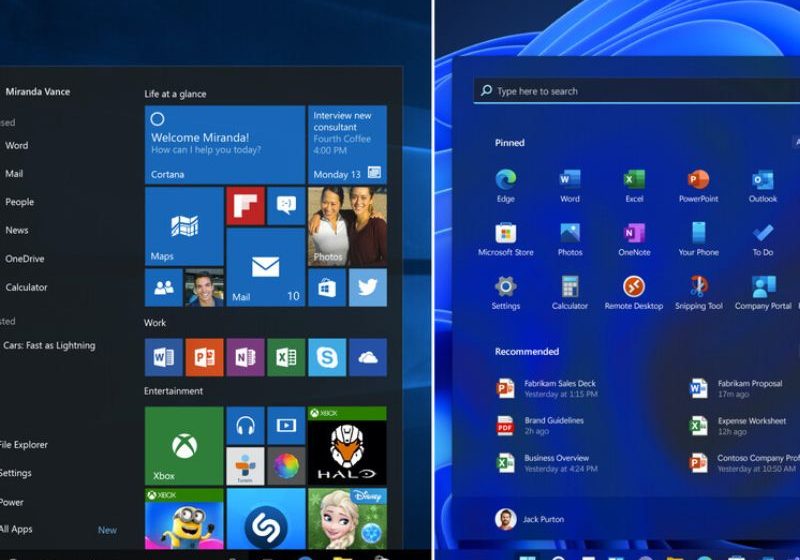Screen dimensions: 800x560
Task: Open the contact photo tile of smiling man
Action: point(205,288)
